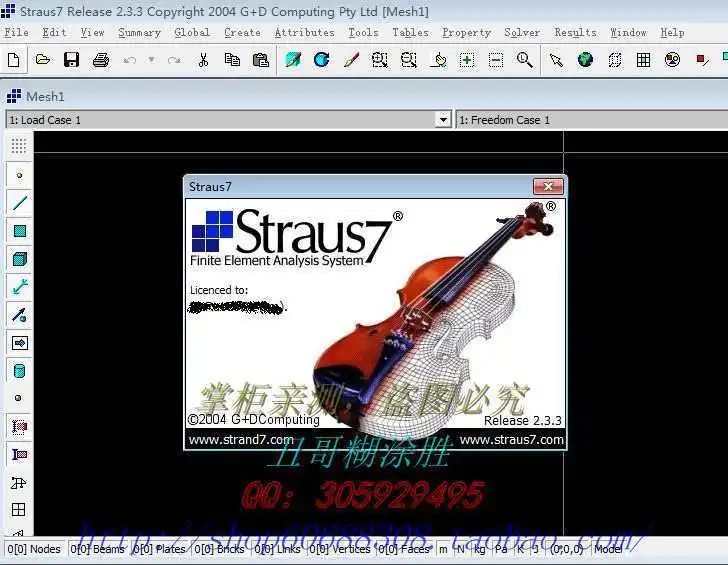
Task: Close the Straus7 about dialog
Action: pos(548,187)
